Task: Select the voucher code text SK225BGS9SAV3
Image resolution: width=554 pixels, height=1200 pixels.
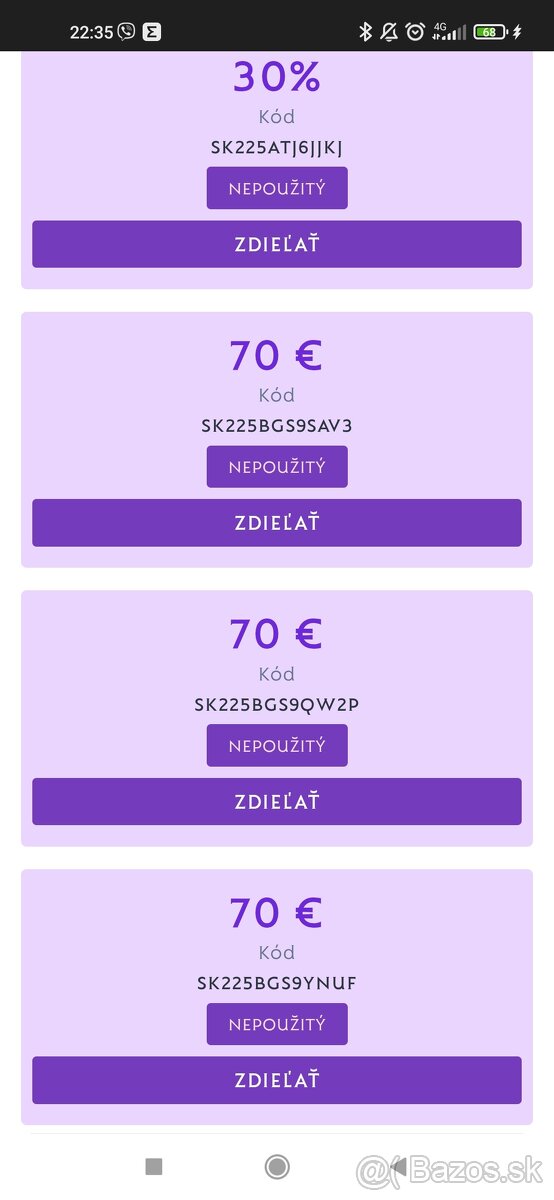Action: pos(277,426)
